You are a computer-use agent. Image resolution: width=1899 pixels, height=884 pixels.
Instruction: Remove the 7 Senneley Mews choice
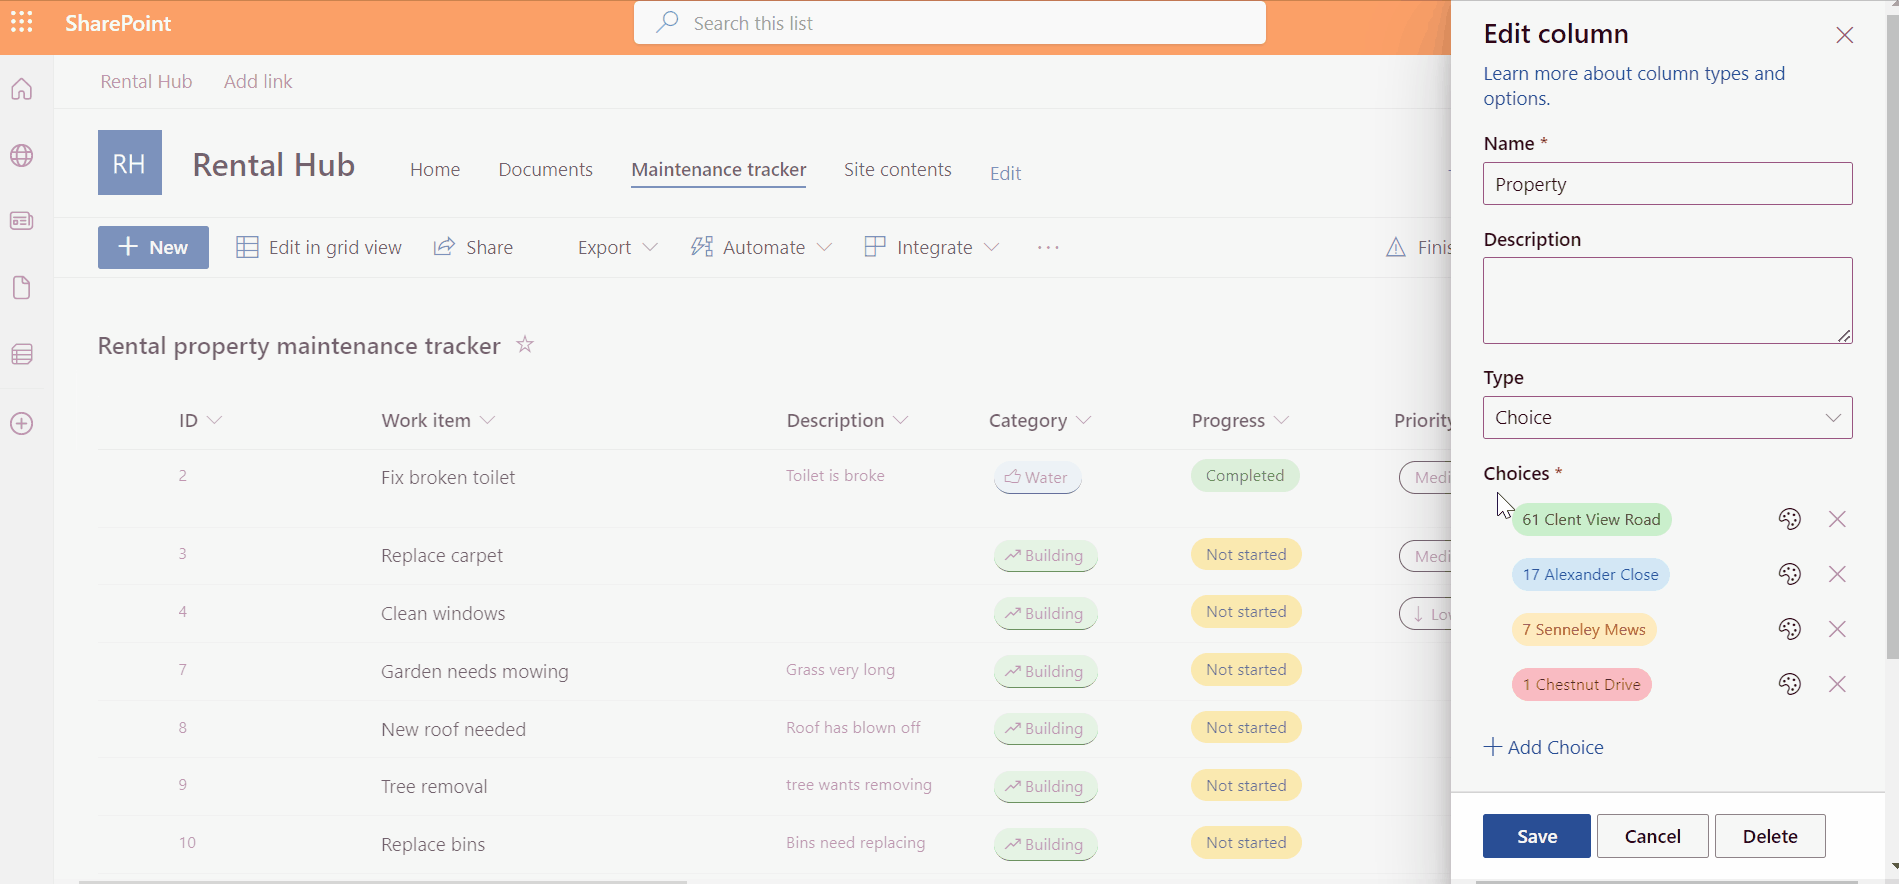point(1837,629)
